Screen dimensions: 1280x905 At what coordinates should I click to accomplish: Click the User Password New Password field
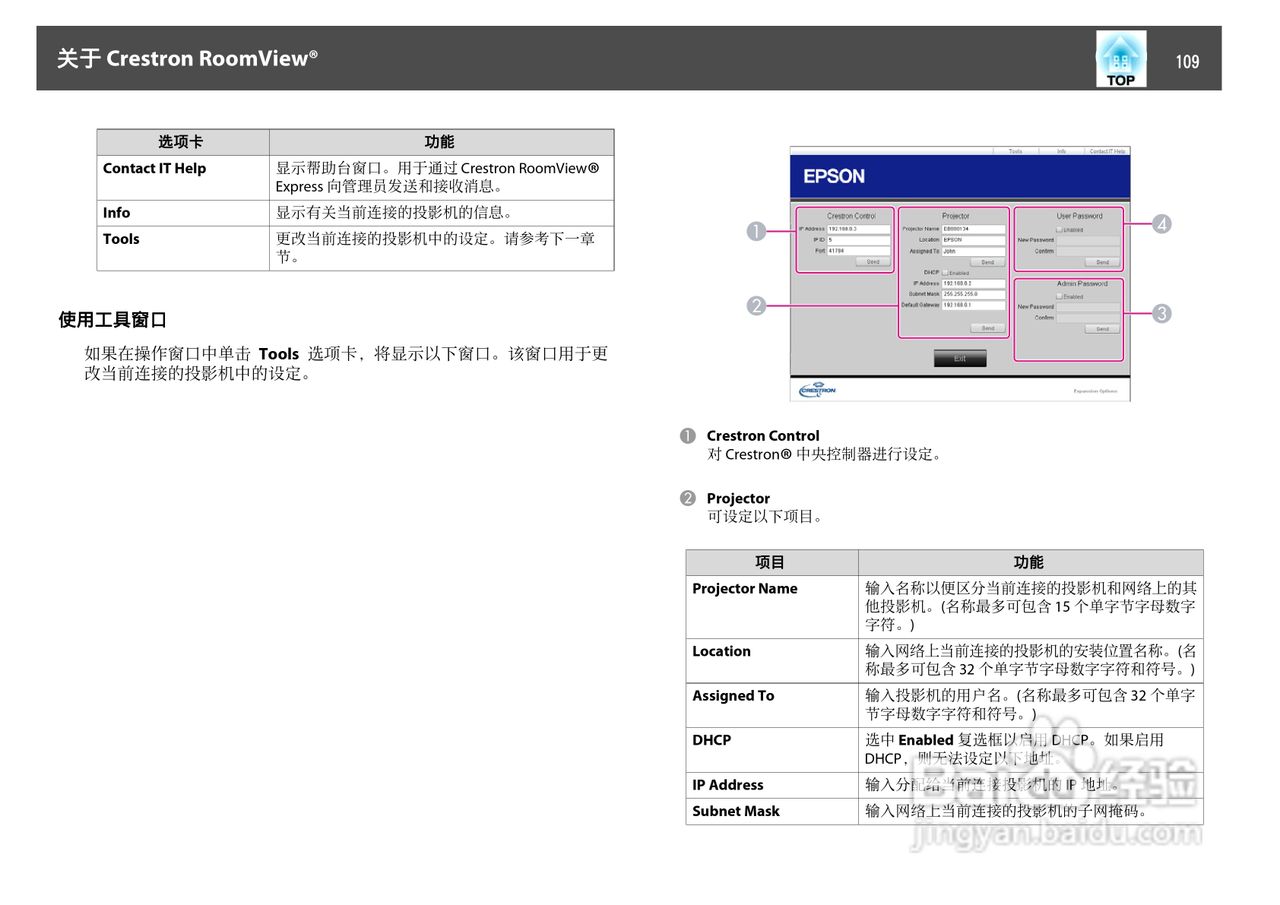(1089, 240)
